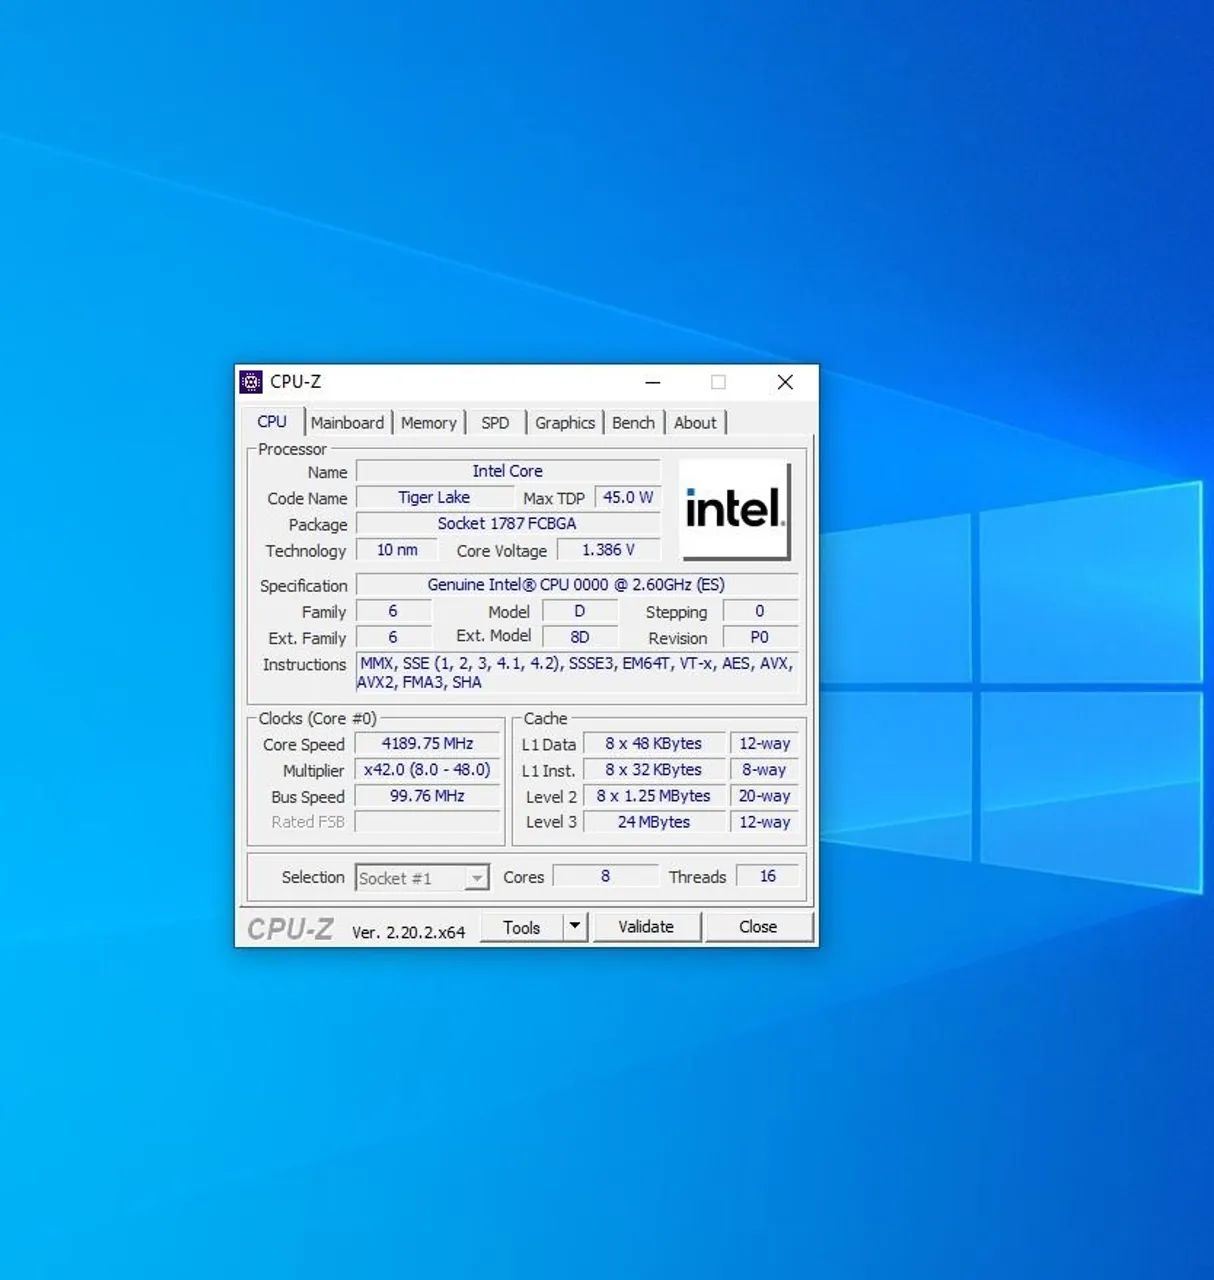
Task: Open the Socket #1 selection dropdown
Action: [x=422, y=878]
